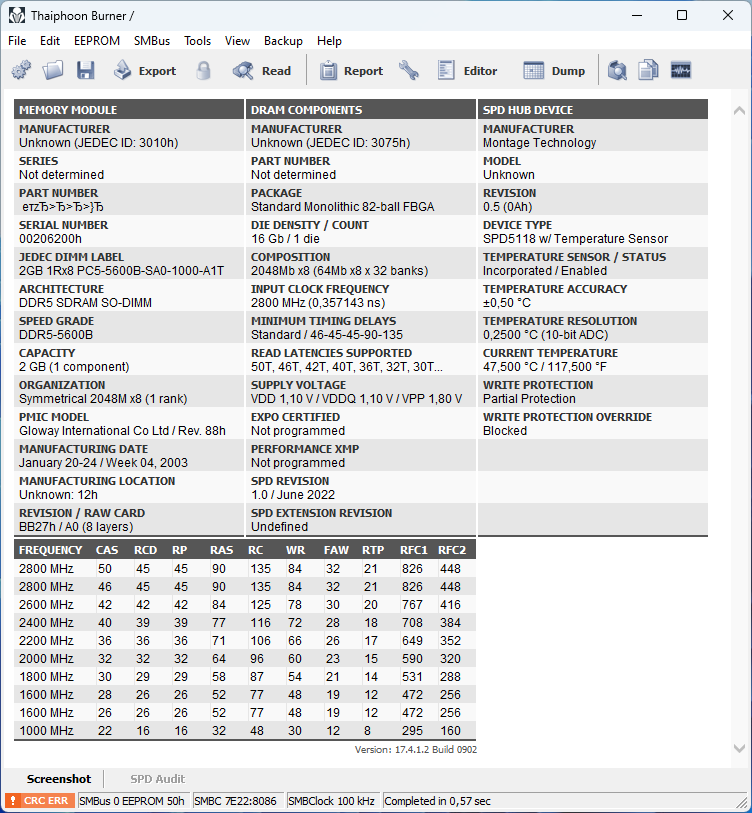Viewport: 752px width, 813px height.
Task: Maximize the Thaiphoon Burner window
Action: pos(682,16)
